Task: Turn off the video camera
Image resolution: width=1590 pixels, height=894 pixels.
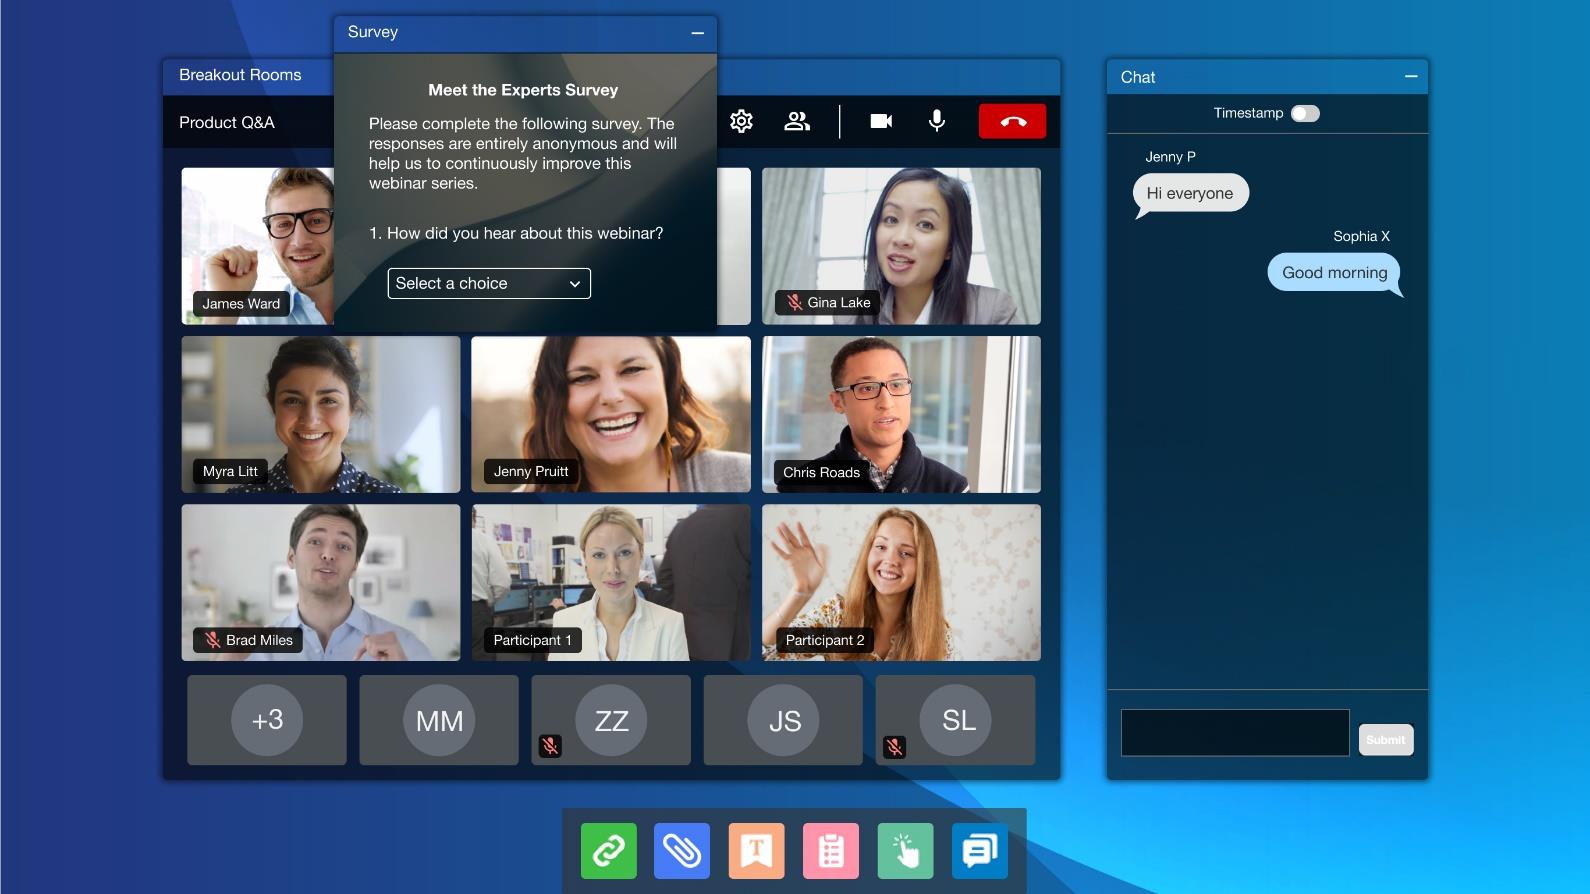Action: [x=881, y=121]
